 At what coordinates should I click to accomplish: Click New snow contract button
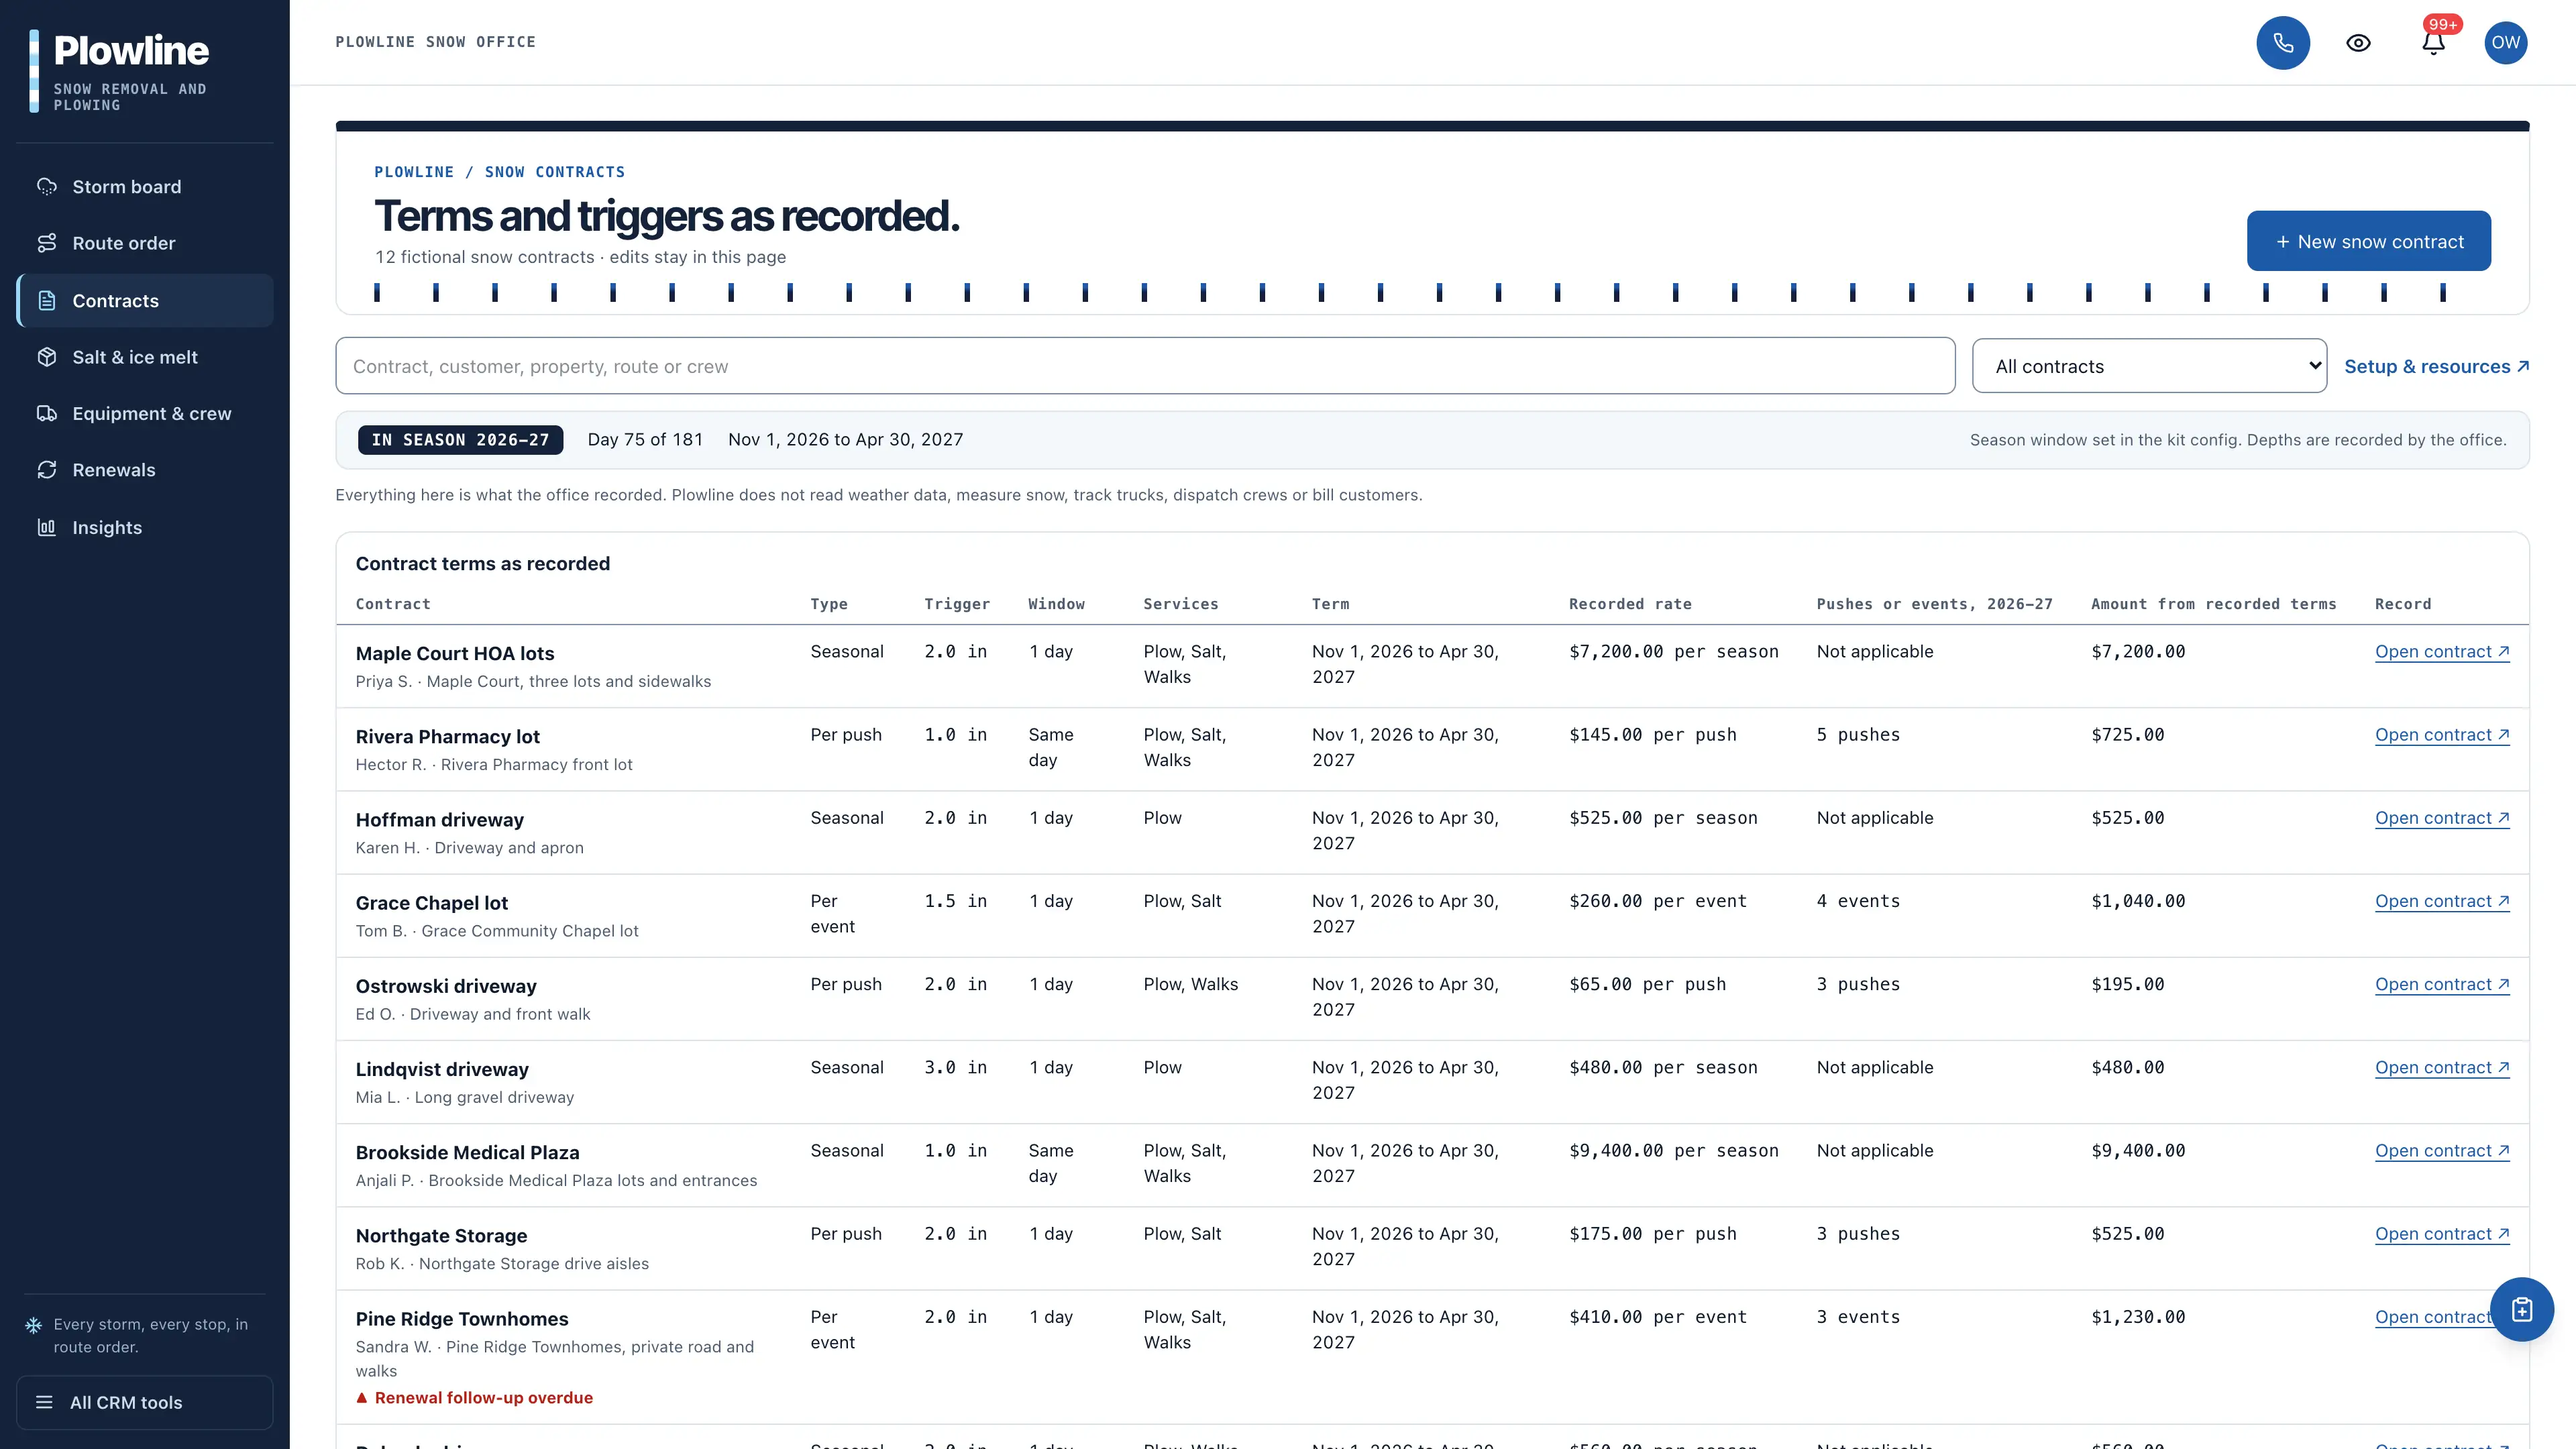coord(2368,241)
